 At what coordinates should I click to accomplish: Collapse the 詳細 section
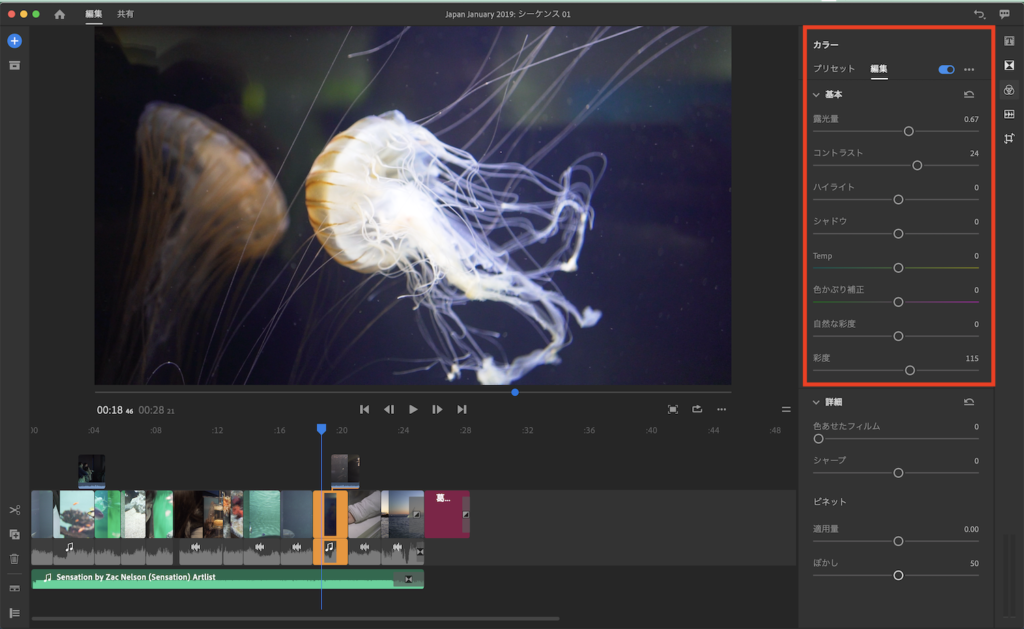[816, 402]
